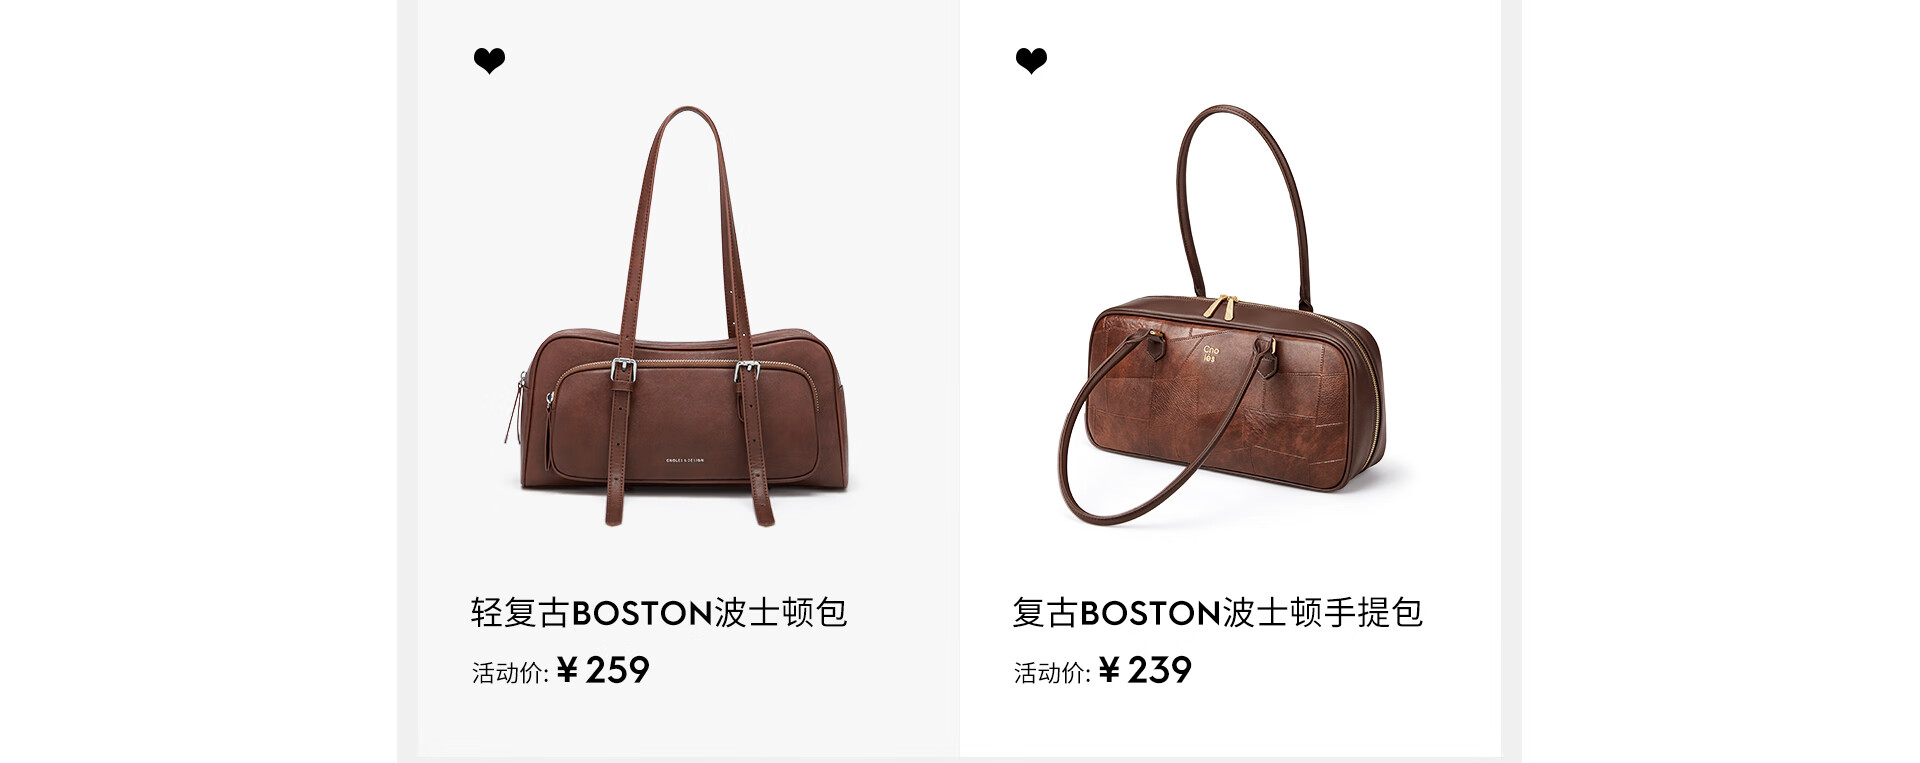
Task: Favorite the 复古BOSTON波士顿手提包 with heart icon
Action: (x=1031, y=62)
